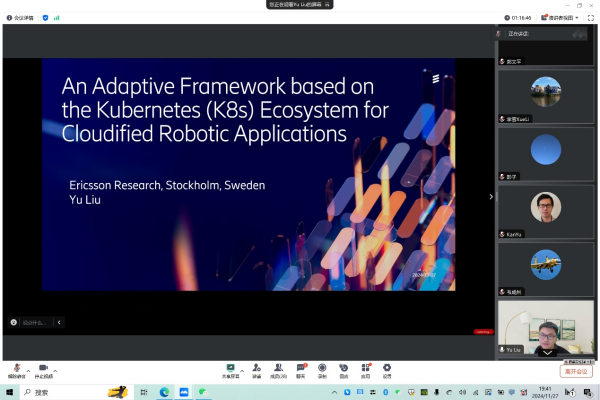
Task: Unmute the microphone in meeting toolbar
Action: tap(15, 369)
